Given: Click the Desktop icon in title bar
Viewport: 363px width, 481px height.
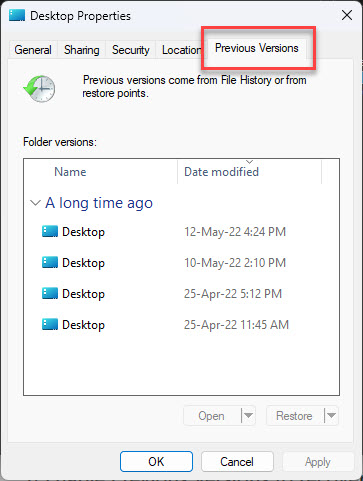Looking at the screenshot, I should pos(17,16).
